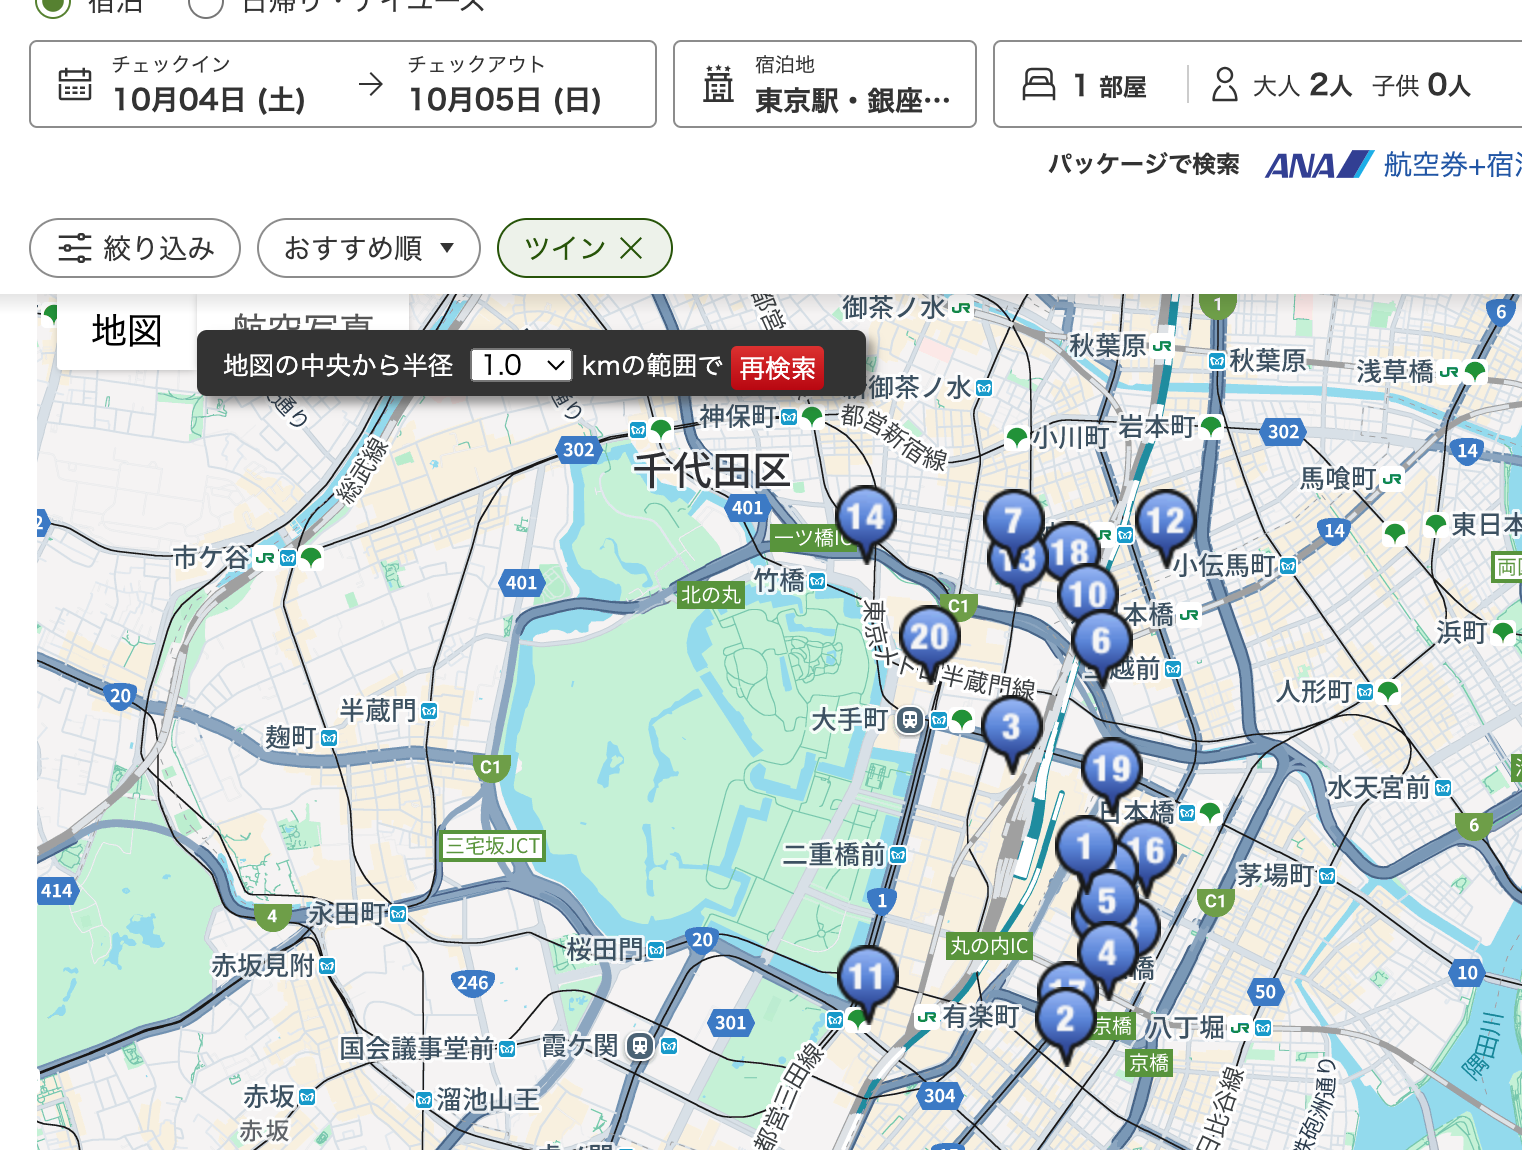
Task: Select map pin number 19
Action: pos(1111,768)
